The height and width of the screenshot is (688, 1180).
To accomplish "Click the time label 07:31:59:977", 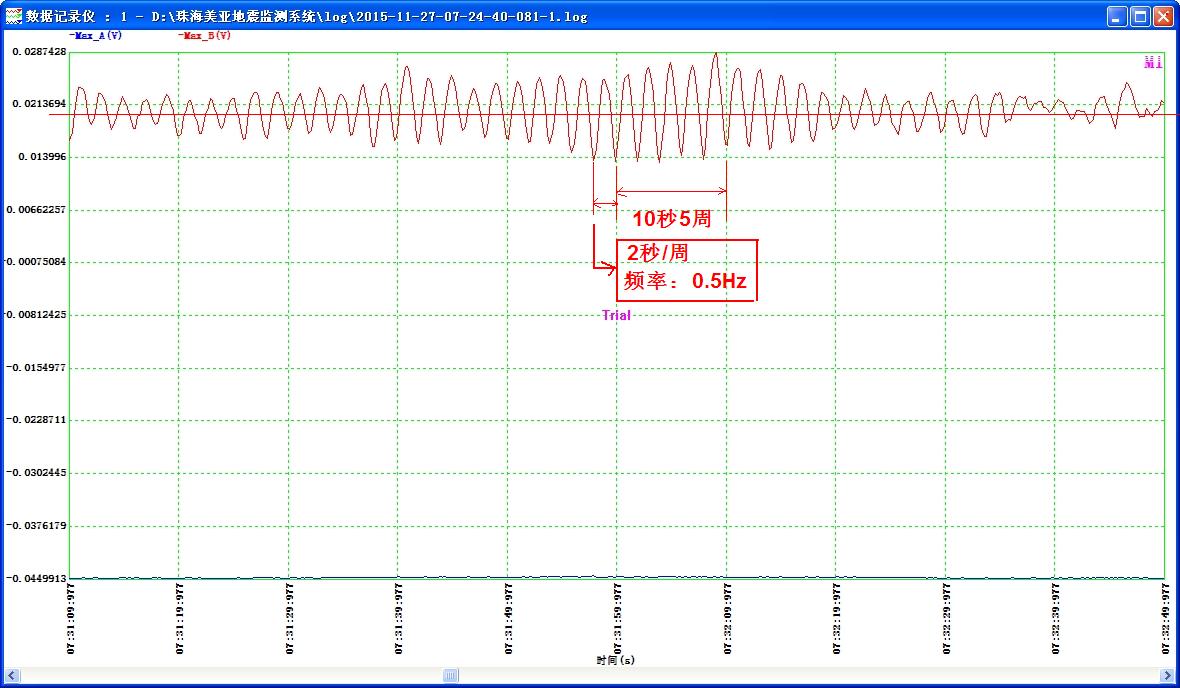I will click(617, 618).
